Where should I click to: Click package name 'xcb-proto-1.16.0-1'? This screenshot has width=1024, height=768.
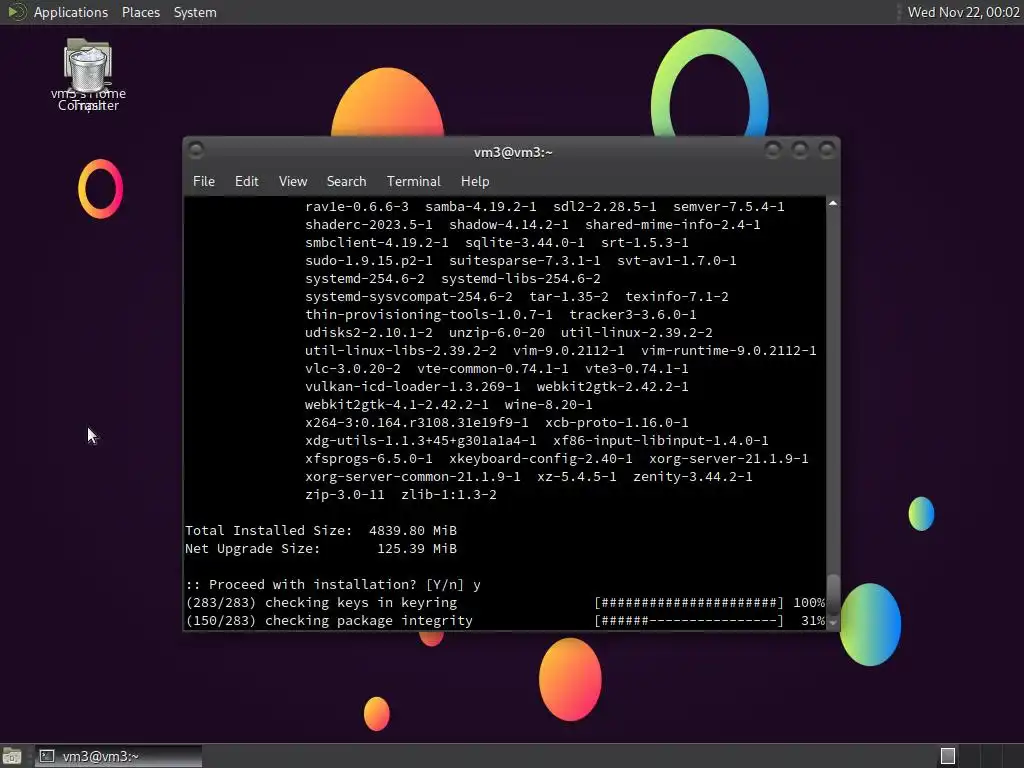tap(616, 423)
